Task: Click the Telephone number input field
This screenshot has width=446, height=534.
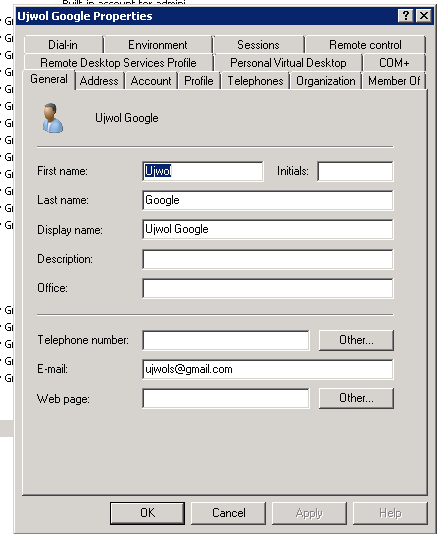Action: click(x=226, y=340)
